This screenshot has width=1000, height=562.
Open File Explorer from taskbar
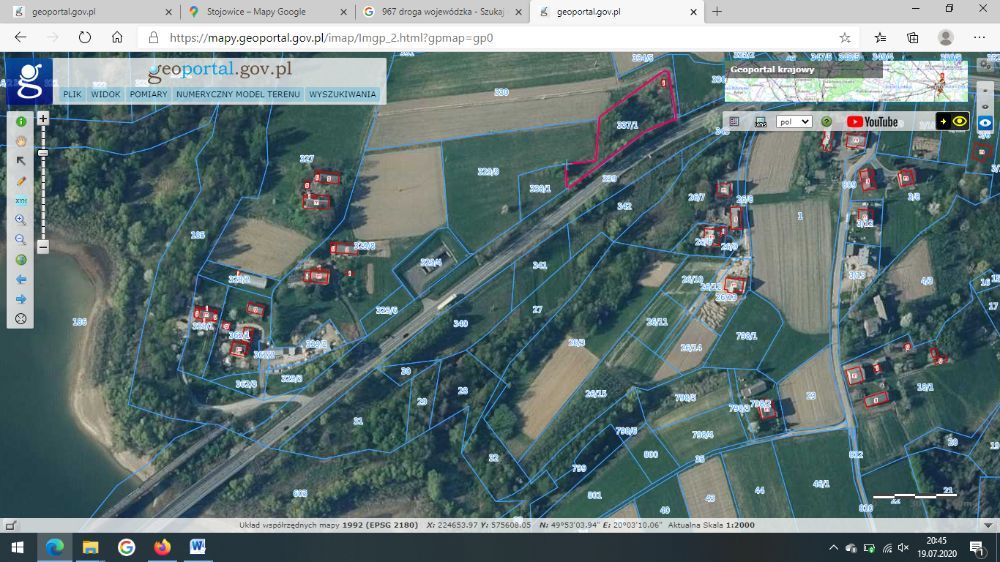tap(90, 547)
